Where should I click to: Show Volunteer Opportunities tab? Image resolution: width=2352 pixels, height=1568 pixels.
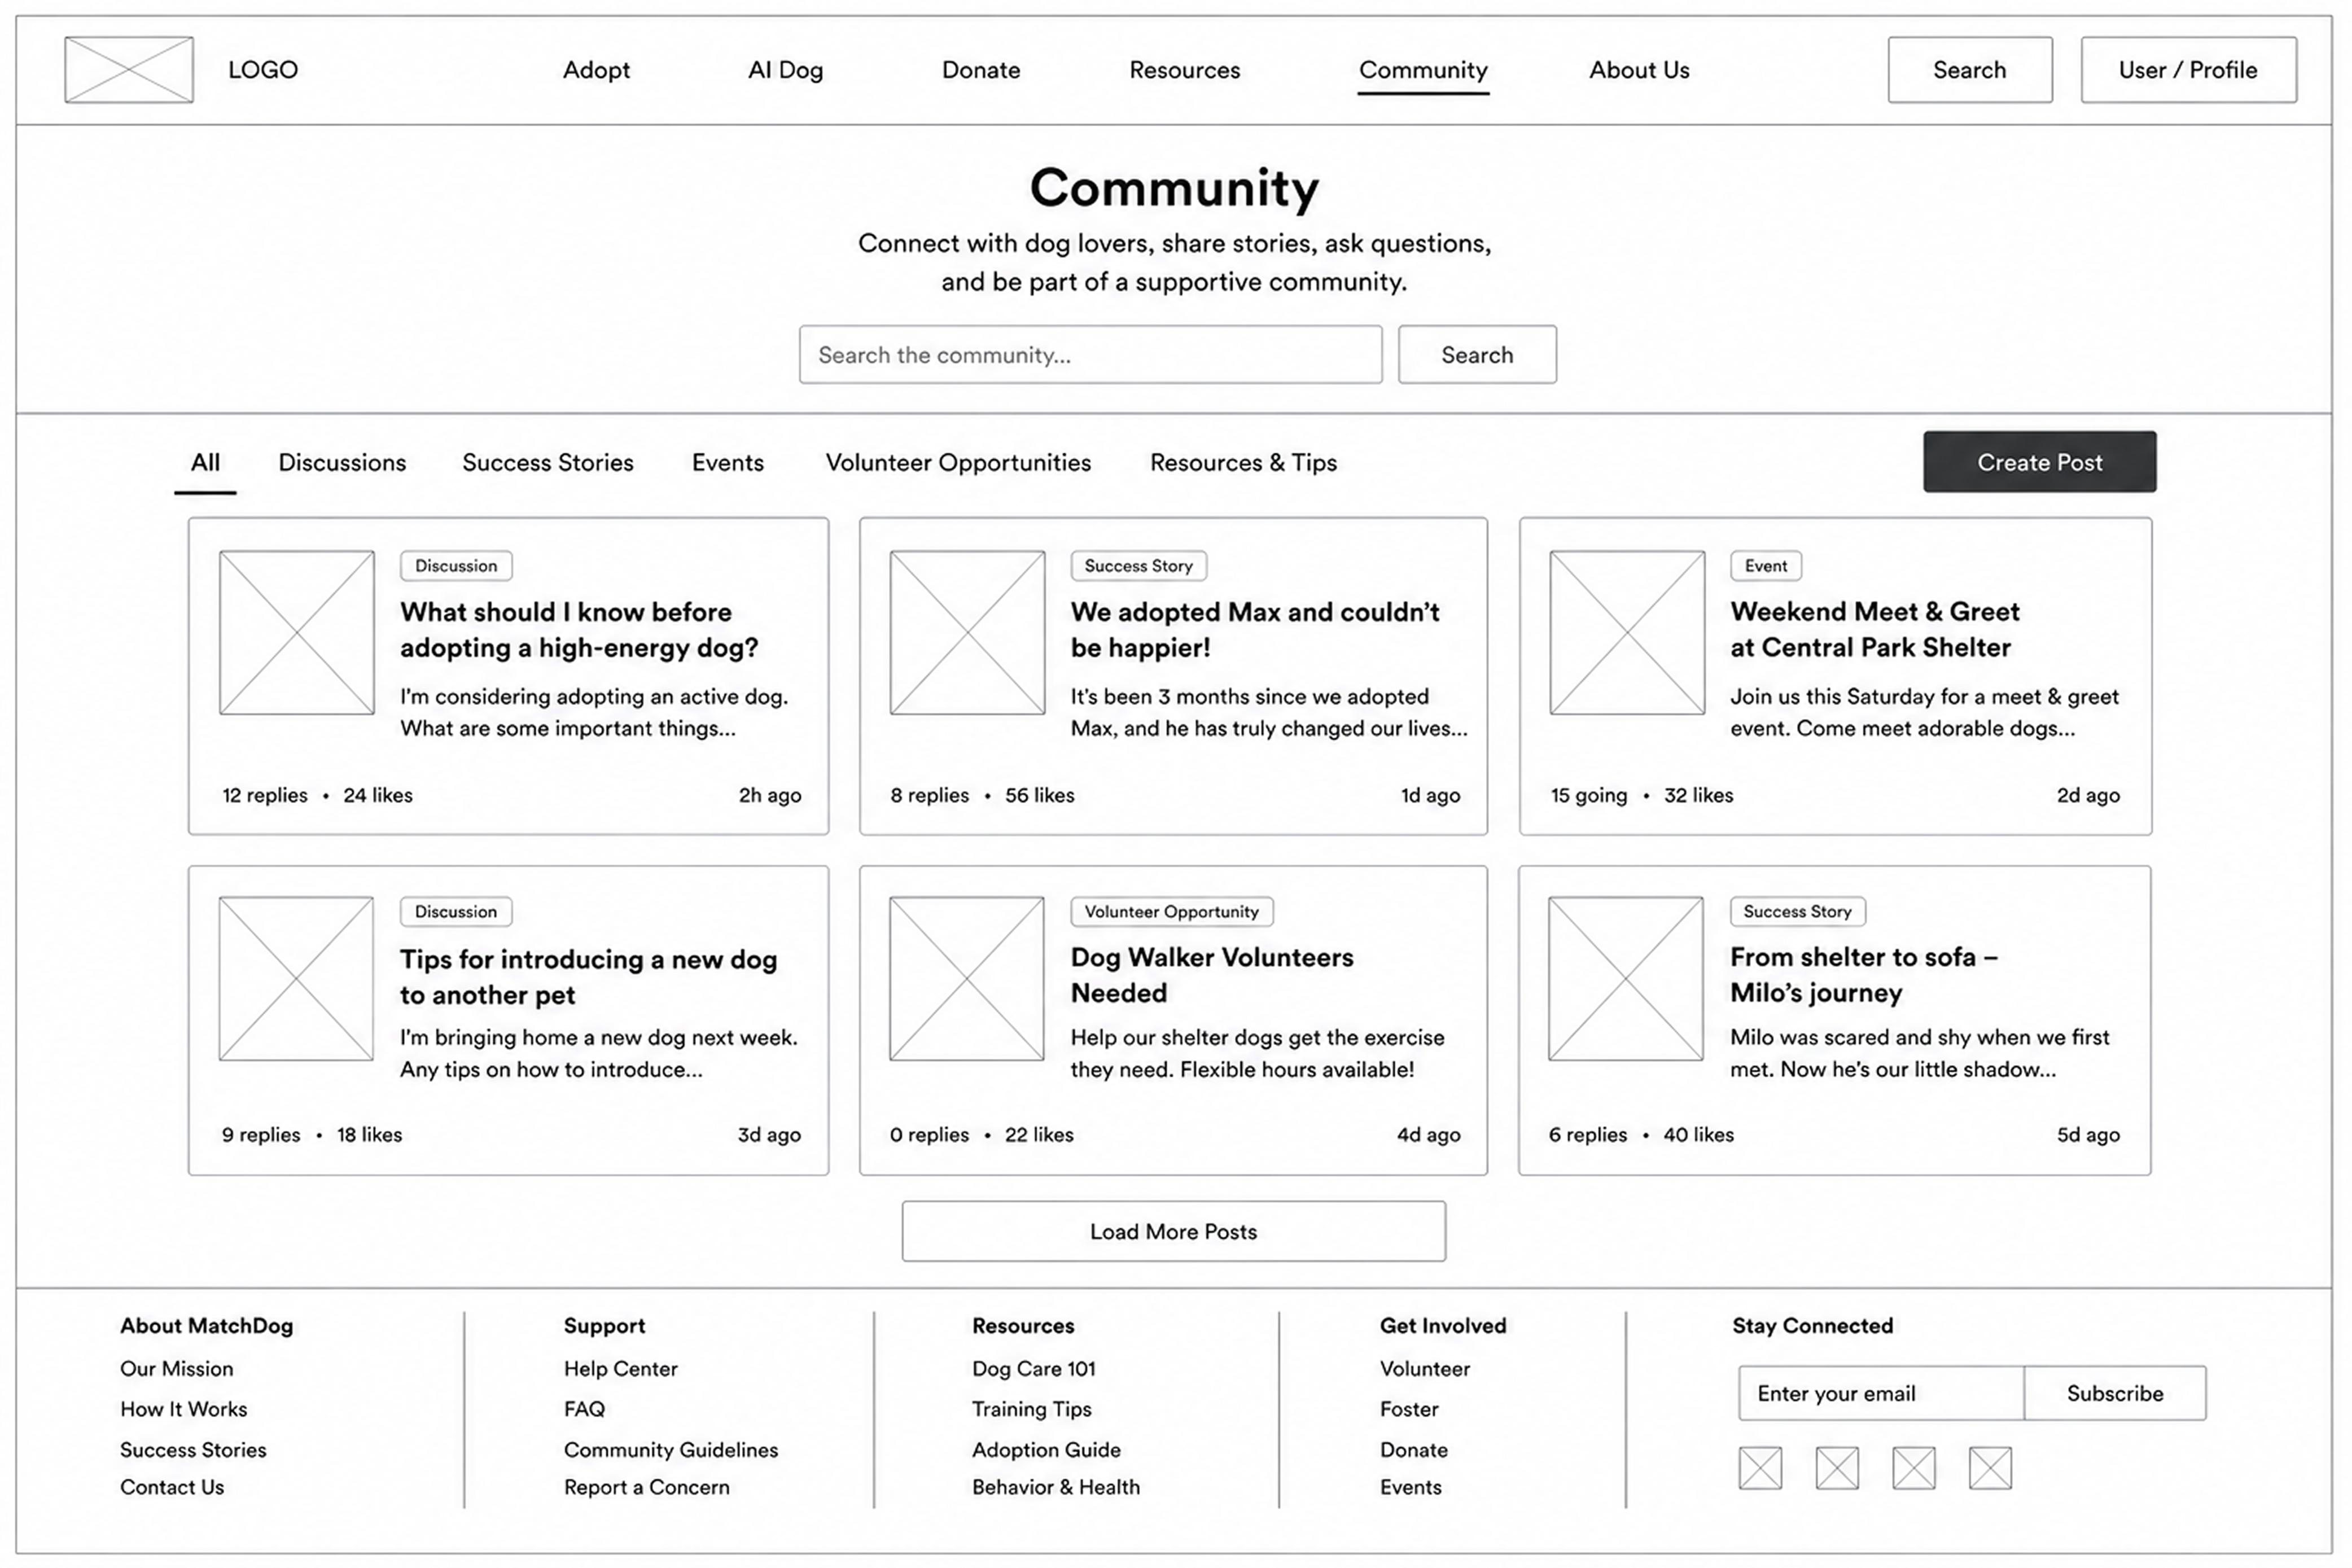958,463
